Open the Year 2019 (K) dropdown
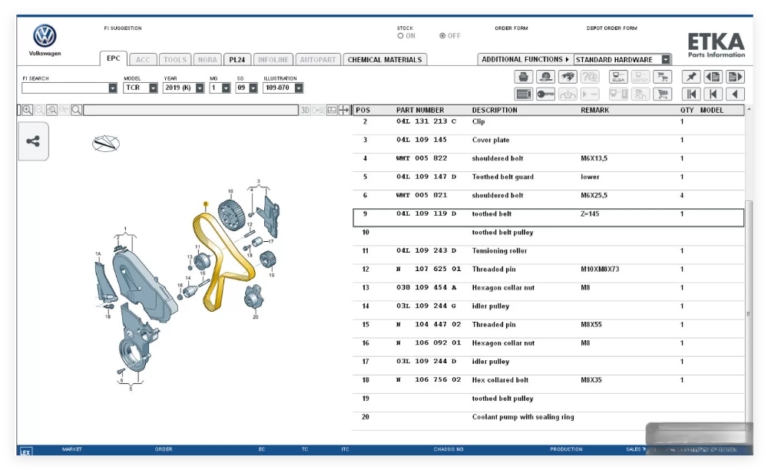The image size is (768, 470). coord(200,88)
